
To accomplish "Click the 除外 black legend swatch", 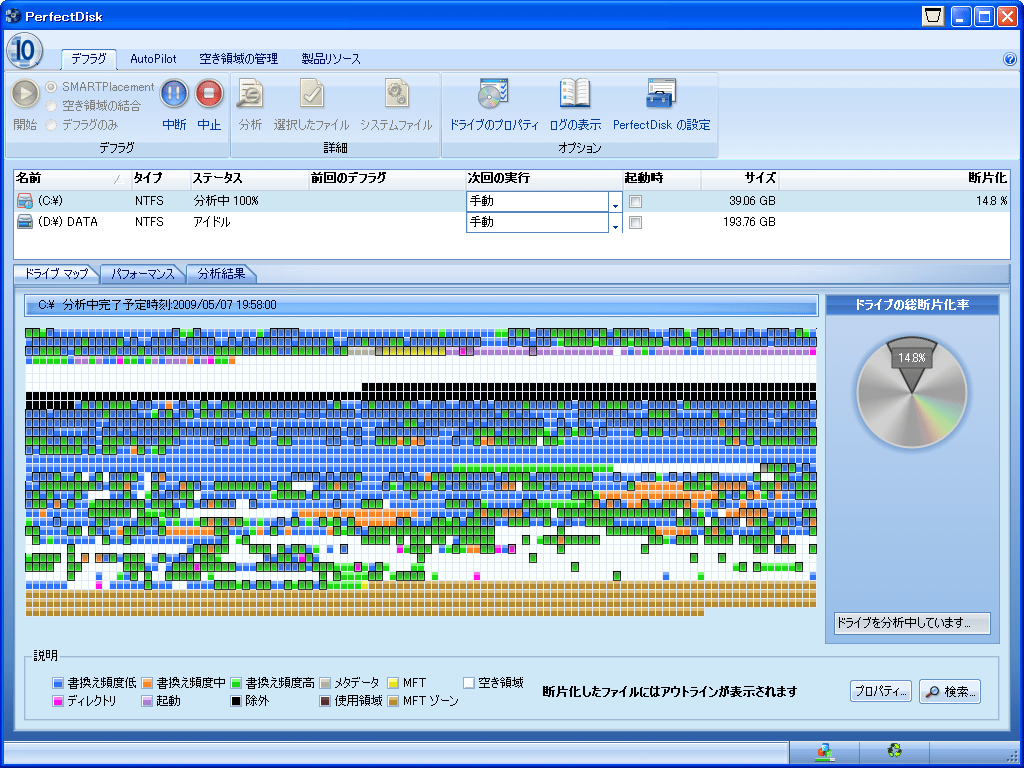I will 236,701.
